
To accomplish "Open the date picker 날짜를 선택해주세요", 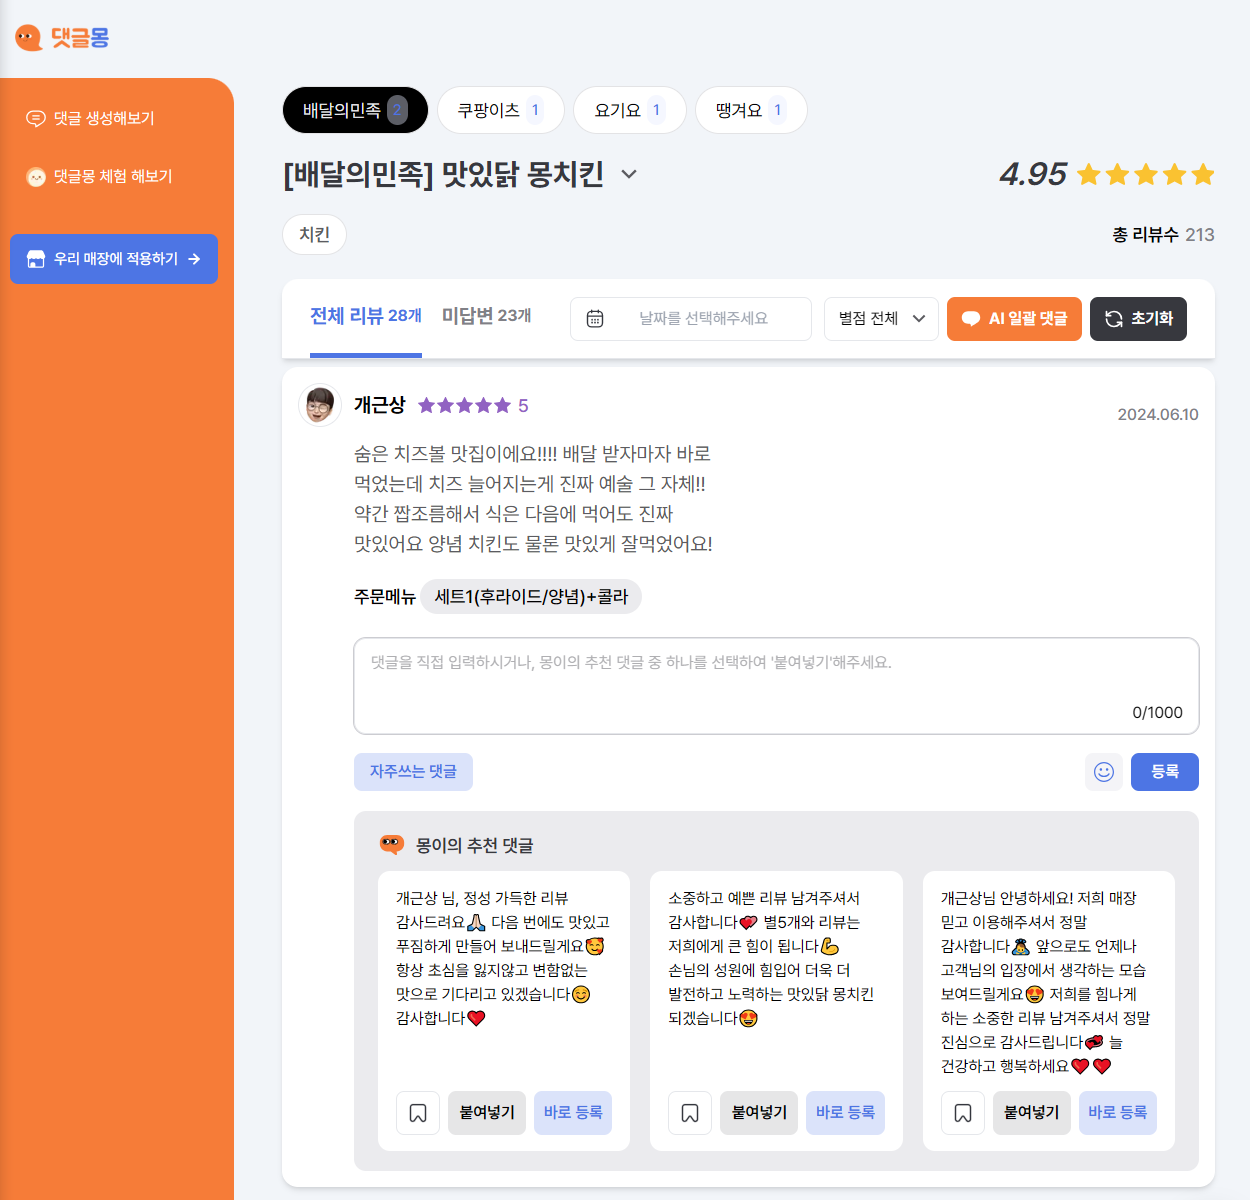I will (691, 319).
